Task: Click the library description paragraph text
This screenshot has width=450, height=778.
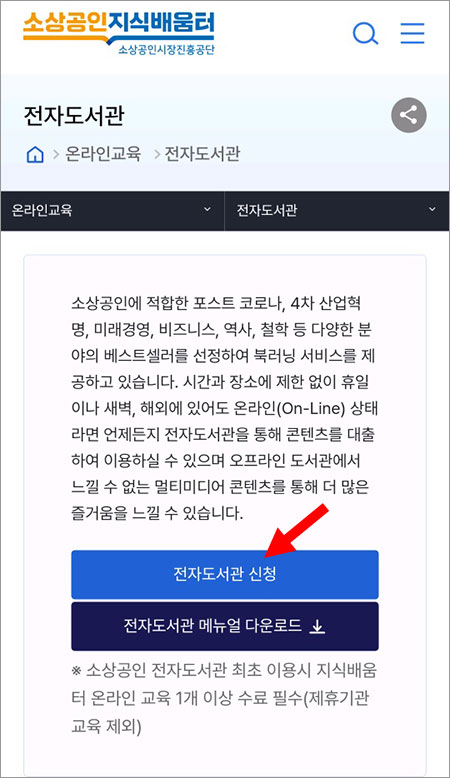Action: [x=225, y=408]
